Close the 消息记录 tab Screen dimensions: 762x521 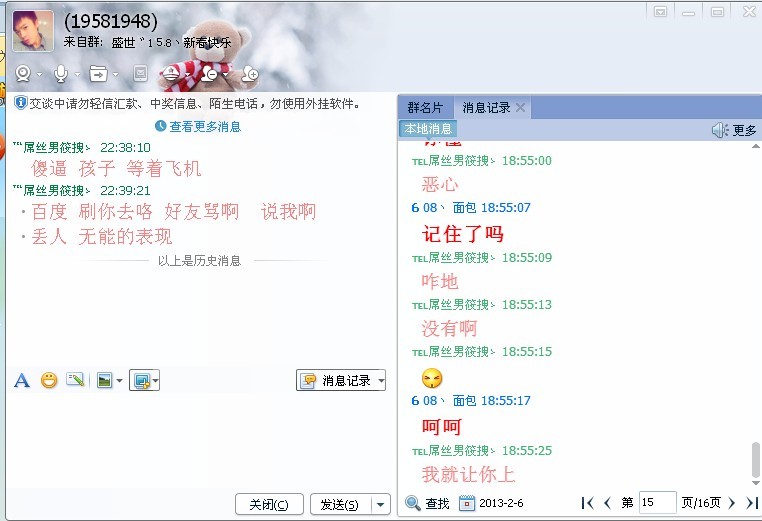point(520,107)
